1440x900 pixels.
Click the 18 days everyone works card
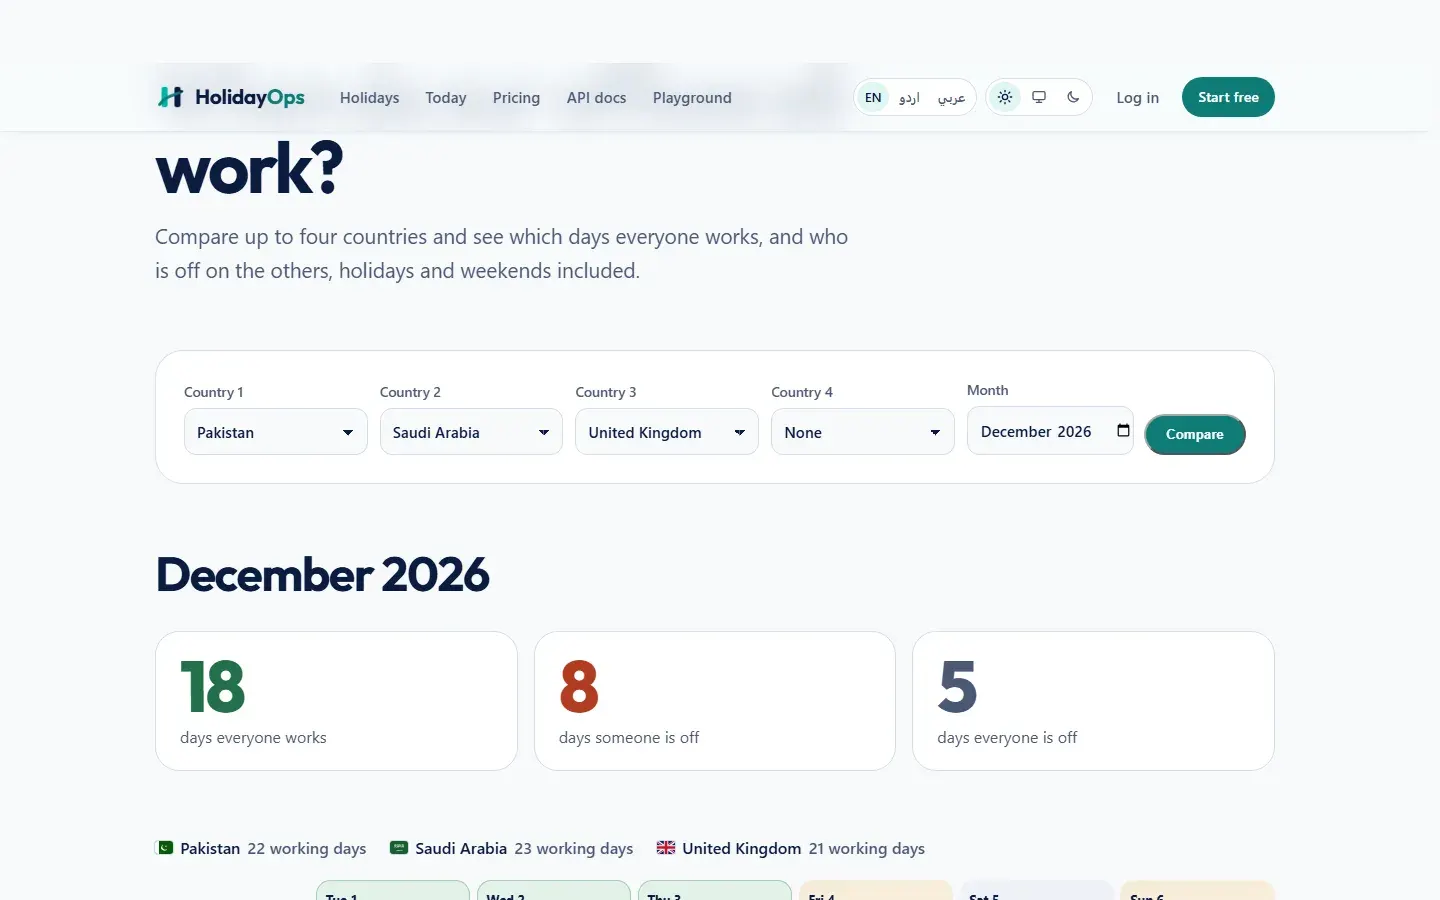coord(336,701)
